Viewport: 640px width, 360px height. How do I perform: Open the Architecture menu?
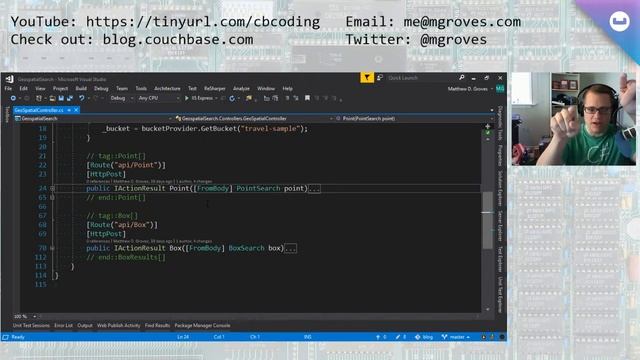tap(167, 89)
